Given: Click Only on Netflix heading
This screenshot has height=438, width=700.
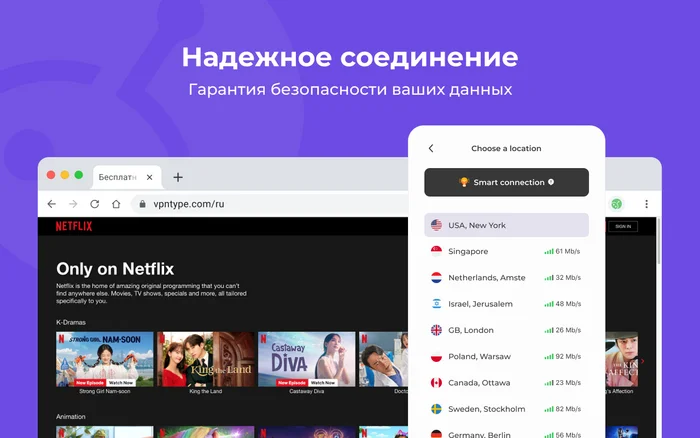Looking at the screenshot, I should pos(115,269).
